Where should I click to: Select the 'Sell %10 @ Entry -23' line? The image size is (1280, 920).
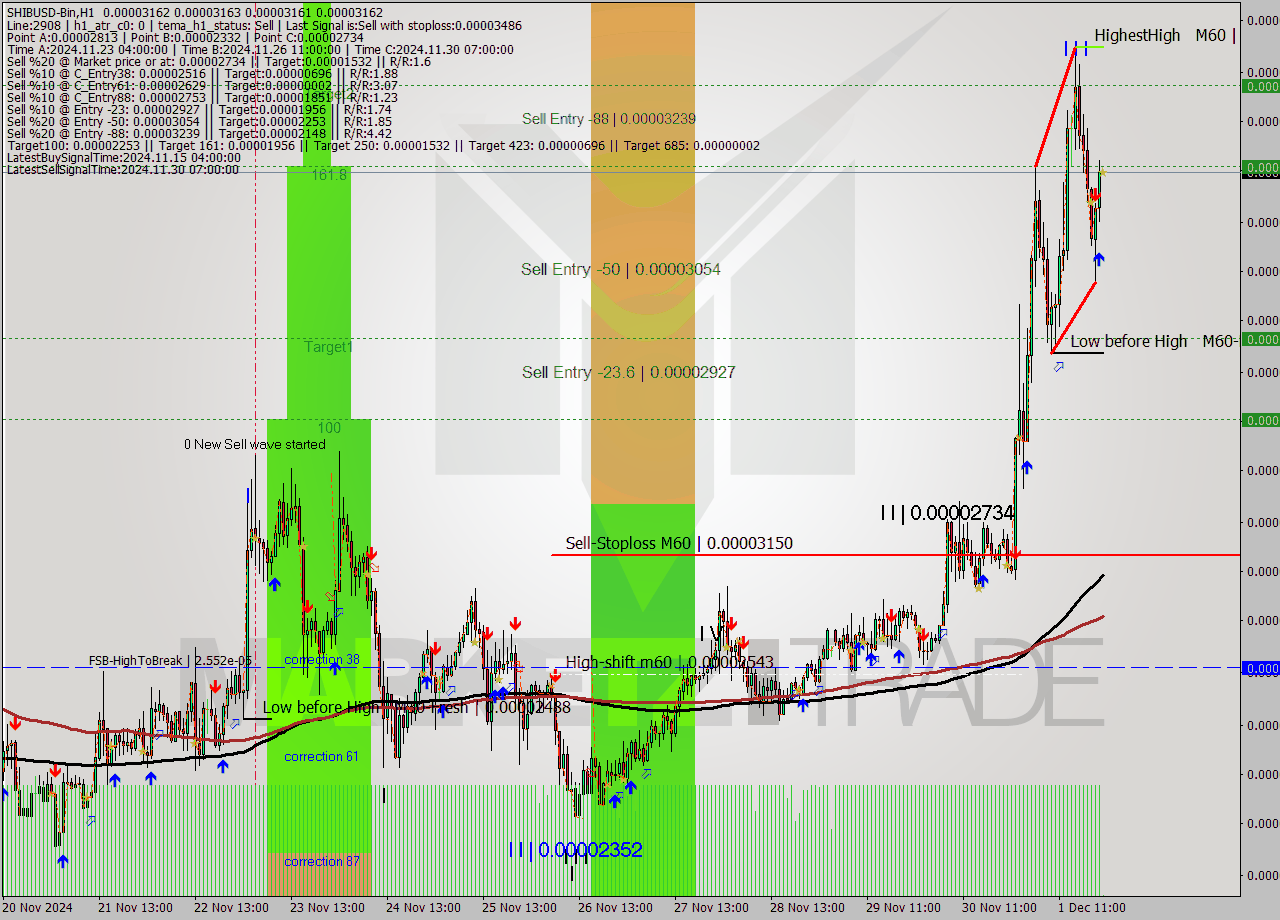[199, 109]
